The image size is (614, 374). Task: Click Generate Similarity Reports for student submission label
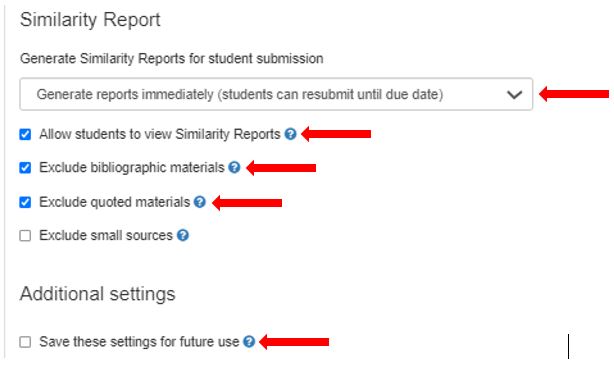pos(172,59)
